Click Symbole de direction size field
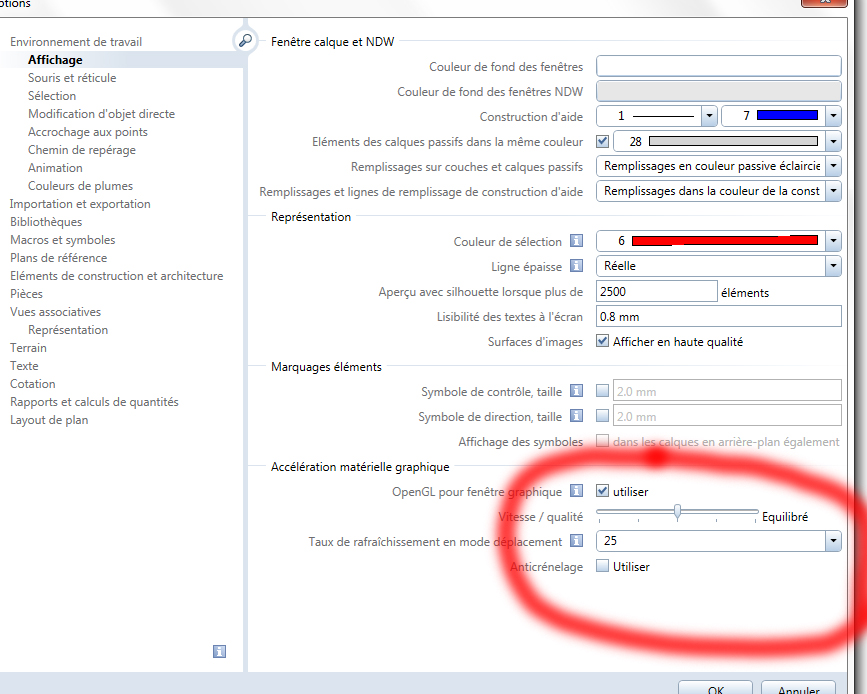This screenshot has height=694, width=867. pyautogui.click(x=727, y=416)
